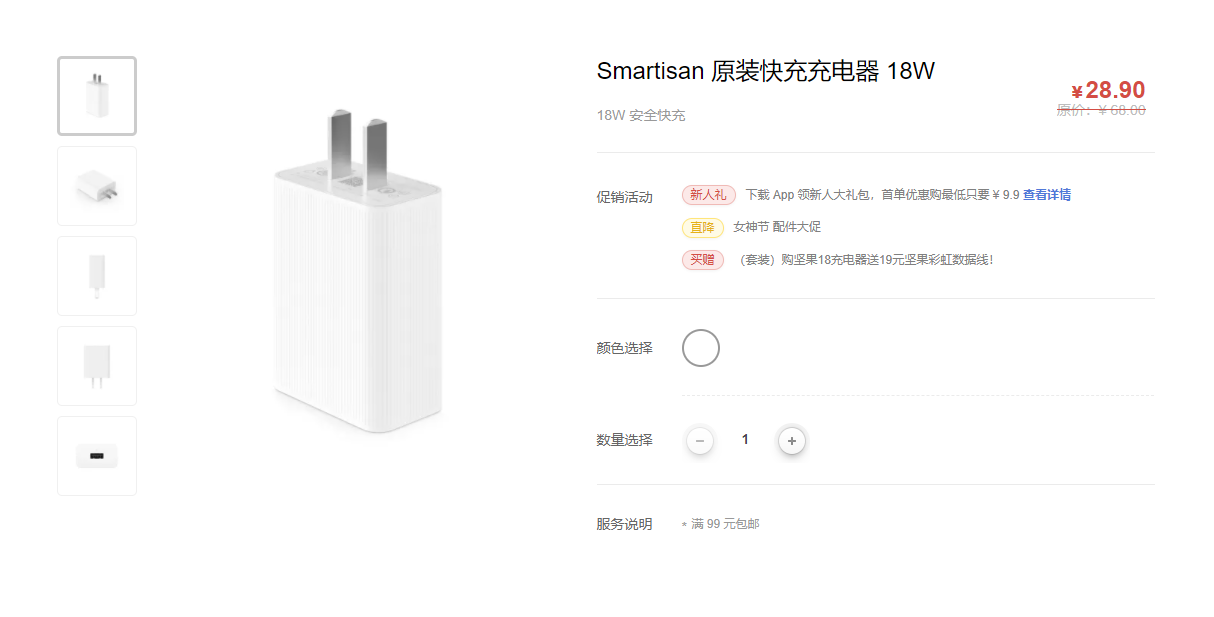The height and width of the screenshot is (617, 1214).
Task: View the angled charger thumbnail
Action: pos(97,186)
